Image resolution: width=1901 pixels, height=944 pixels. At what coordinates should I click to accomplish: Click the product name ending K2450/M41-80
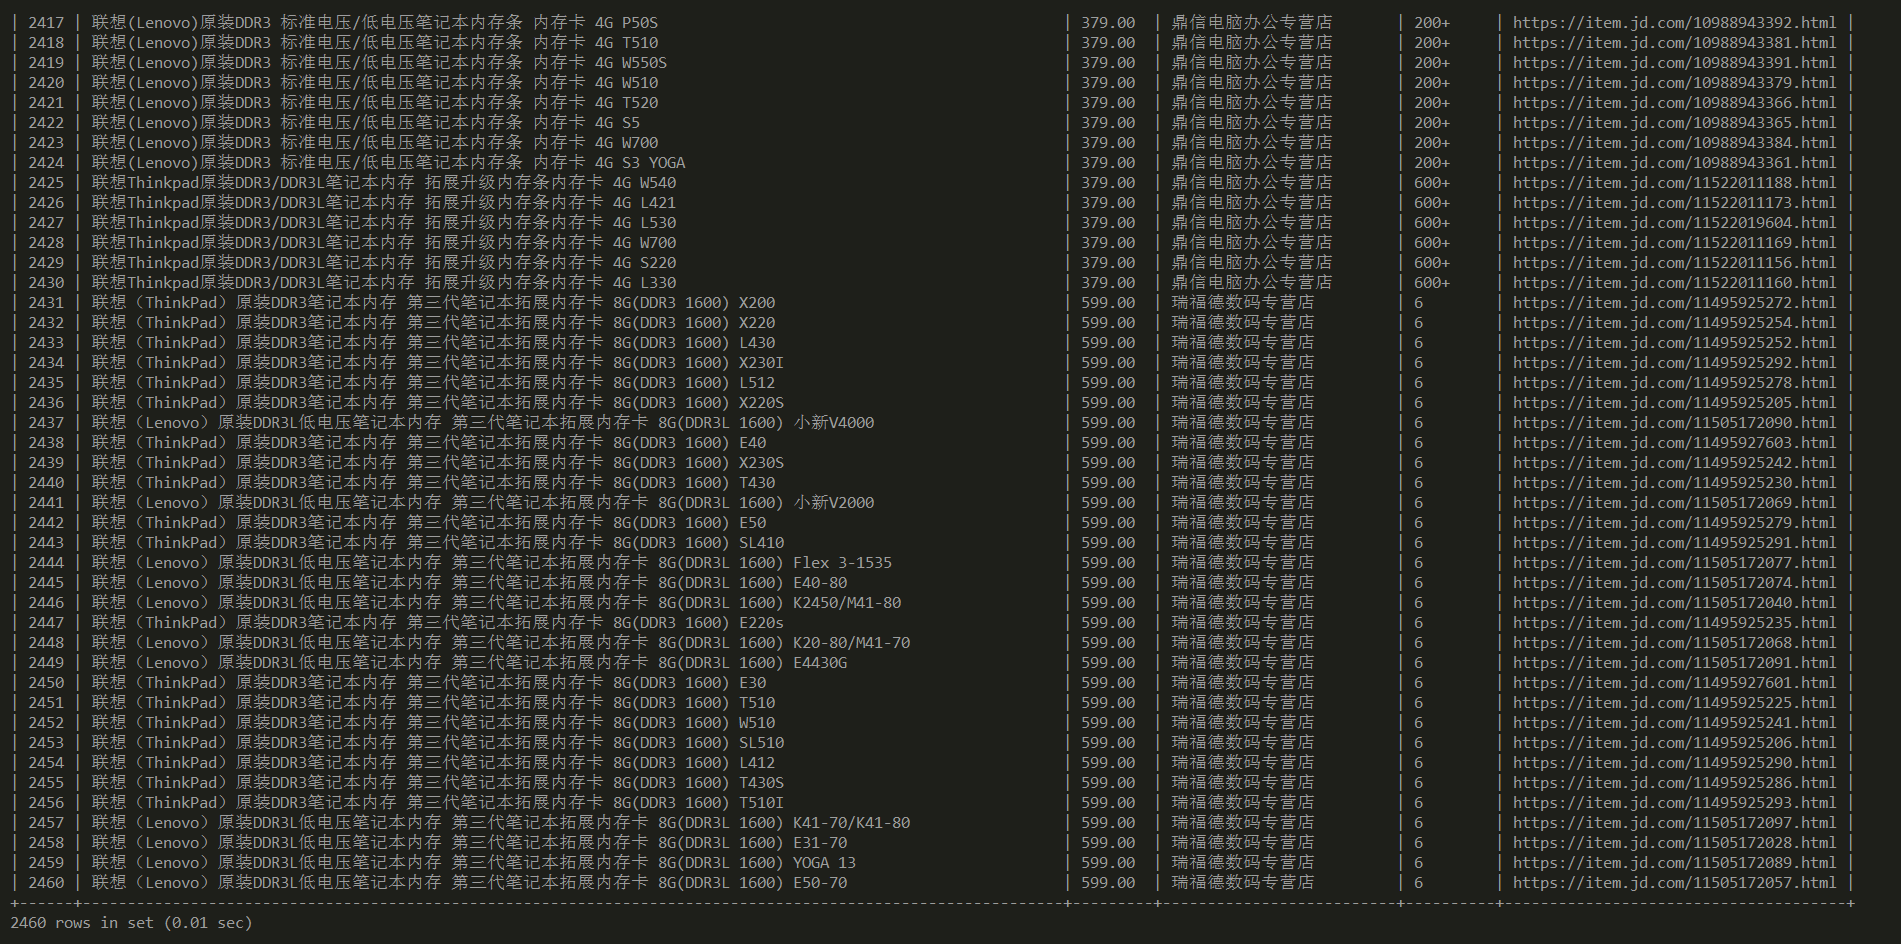[496, 602]
